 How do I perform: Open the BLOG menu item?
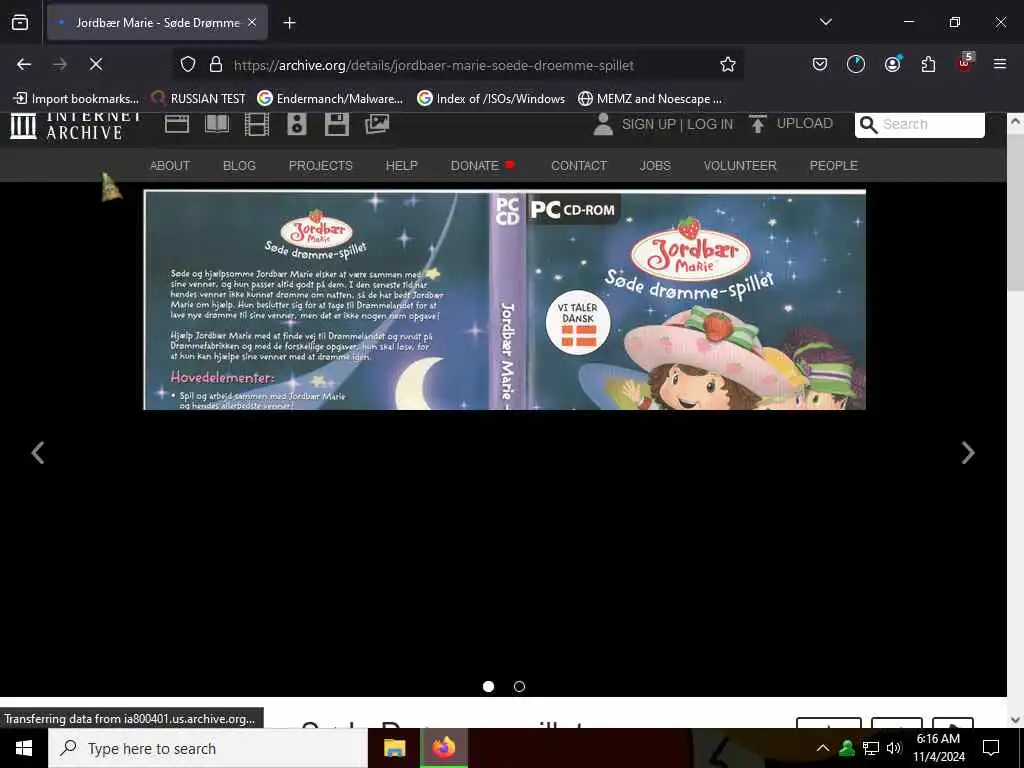pyautogui.click(x=240, y=166)
